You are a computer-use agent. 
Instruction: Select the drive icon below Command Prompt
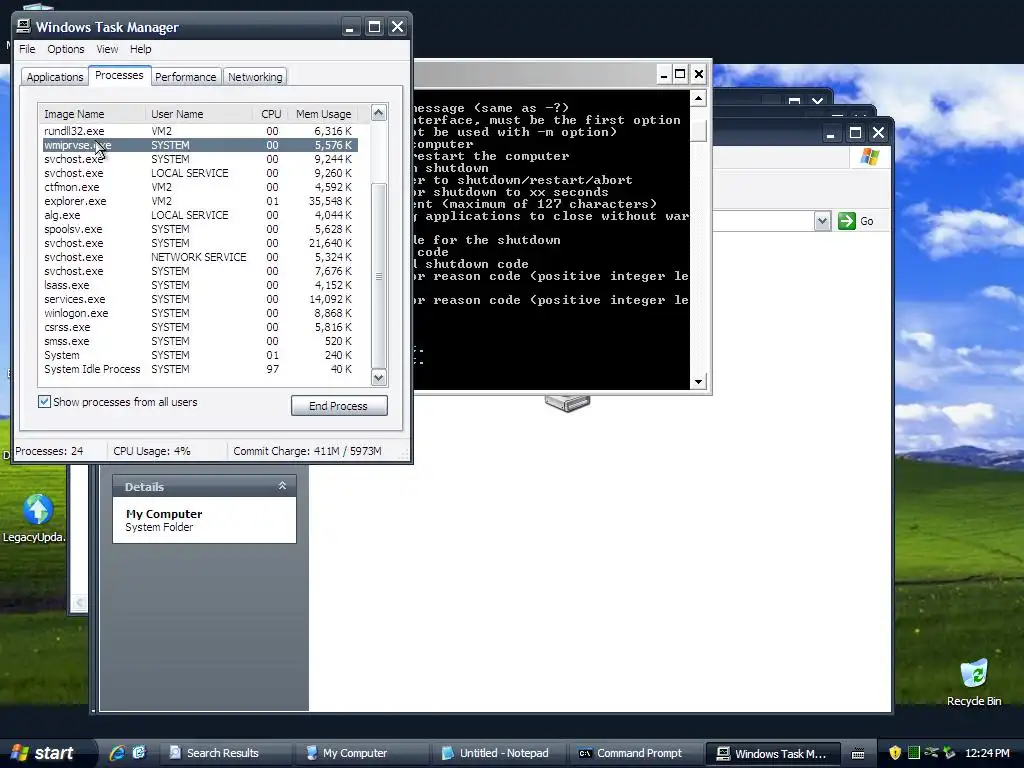568,403
